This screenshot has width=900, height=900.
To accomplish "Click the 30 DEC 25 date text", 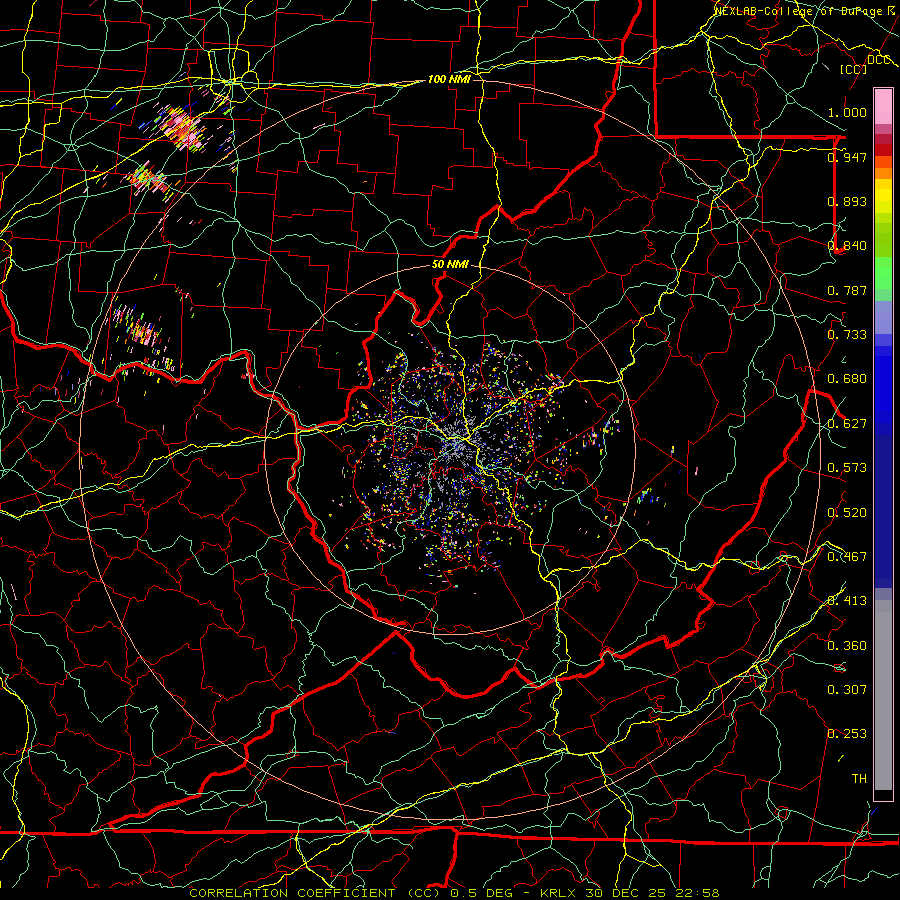I will pos(626,893).
